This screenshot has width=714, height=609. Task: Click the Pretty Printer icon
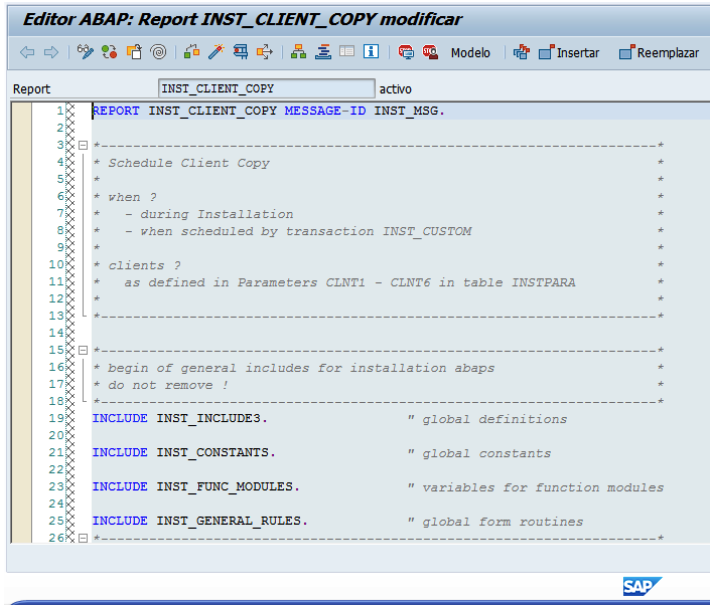tap(521, 52)
